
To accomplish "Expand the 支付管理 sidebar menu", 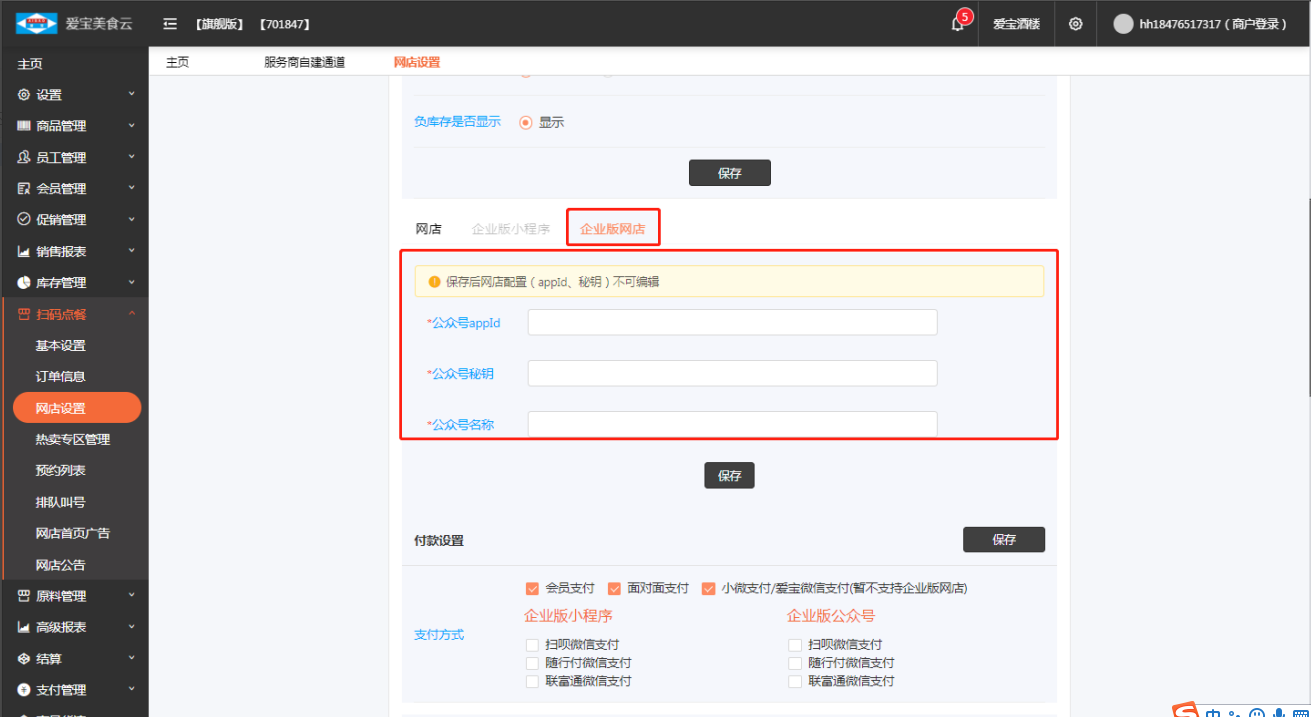I will 61,690.
